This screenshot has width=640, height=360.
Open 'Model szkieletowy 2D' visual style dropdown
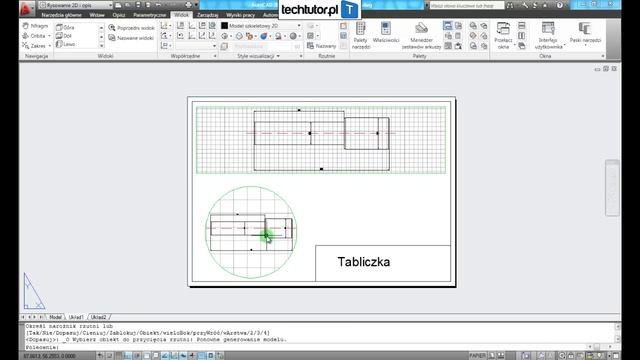[x=261, y=26]
